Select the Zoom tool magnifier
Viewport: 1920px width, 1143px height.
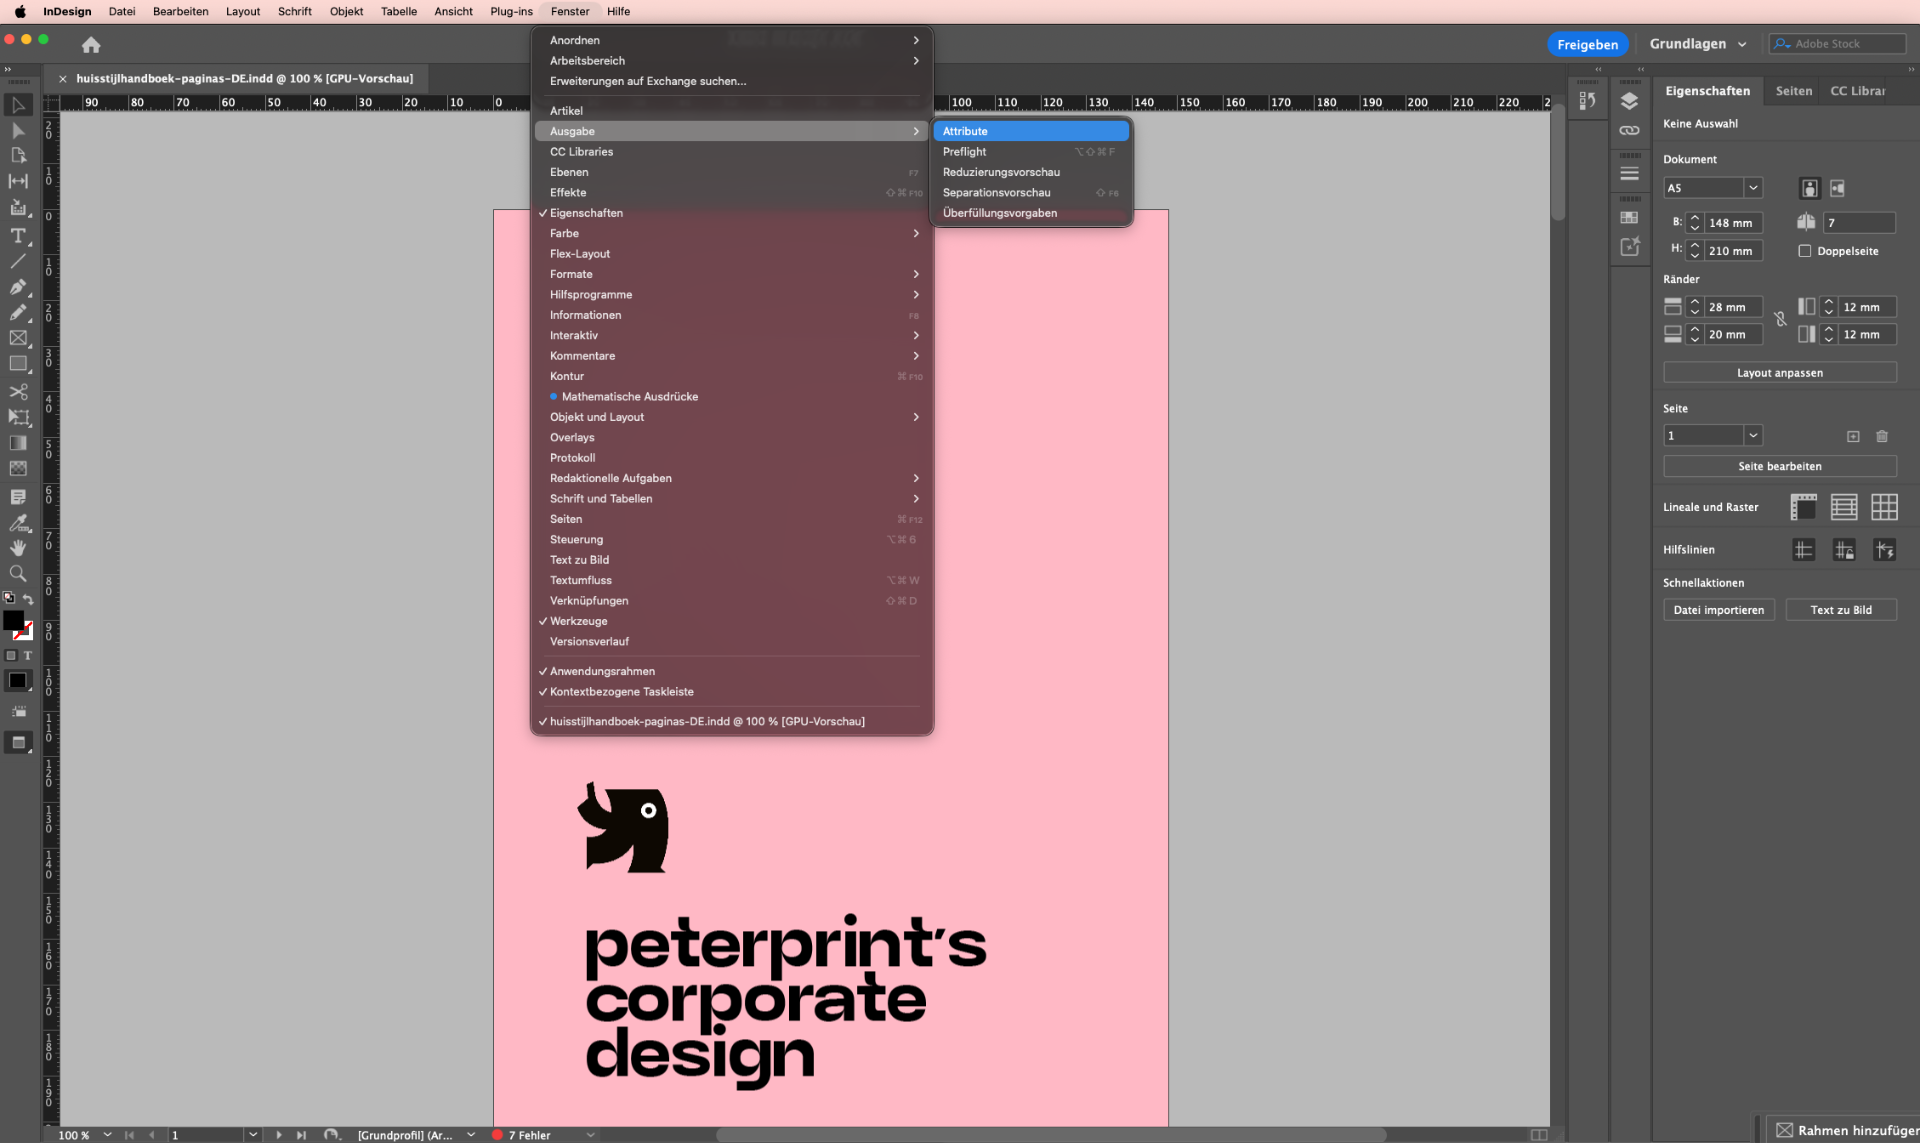click(18, 574)
